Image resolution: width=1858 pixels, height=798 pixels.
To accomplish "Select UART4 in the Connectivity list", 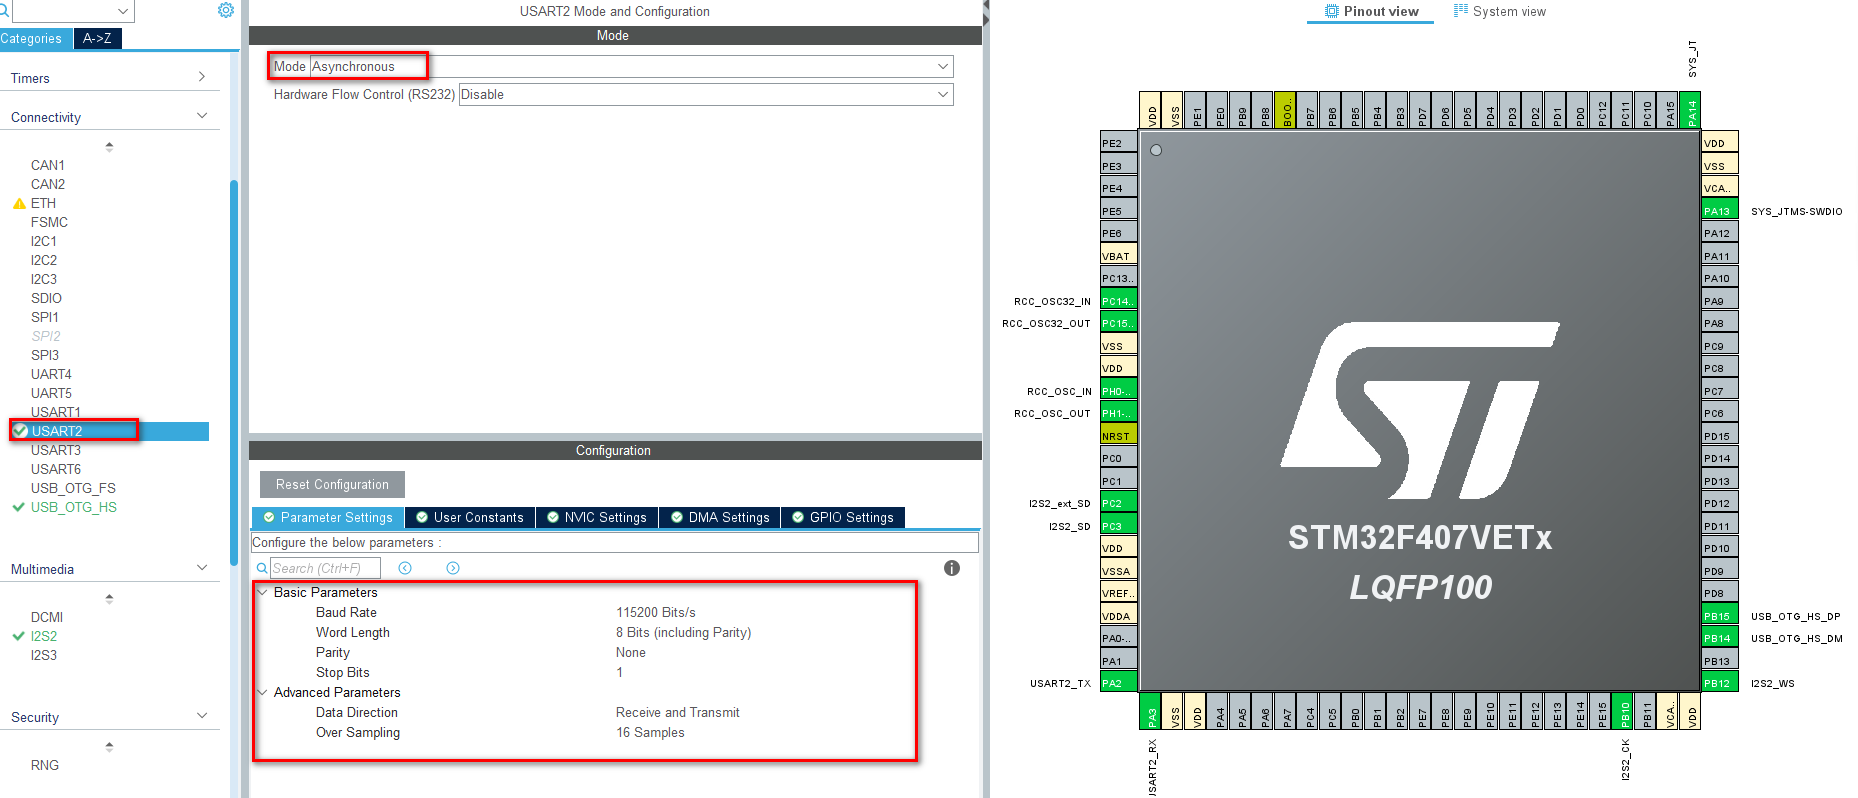I will point(51,374).
